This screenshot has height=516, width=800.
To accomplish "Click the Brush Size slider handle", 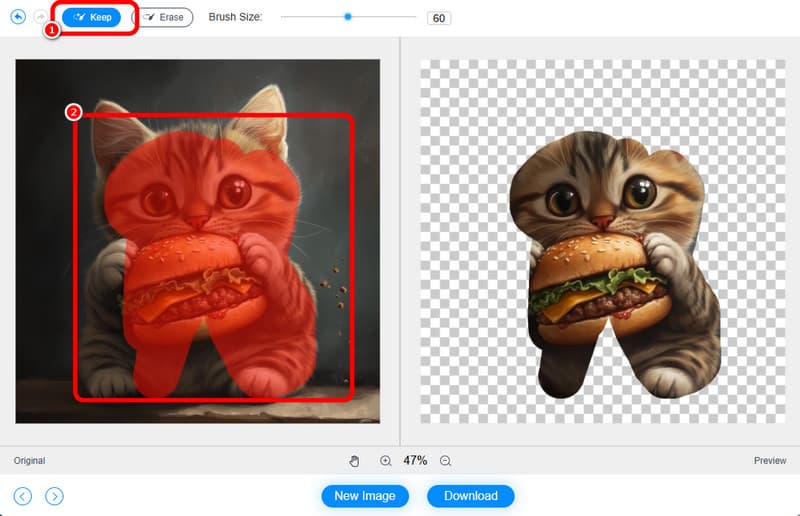I will pyautogui.click(x=348, y=17).
